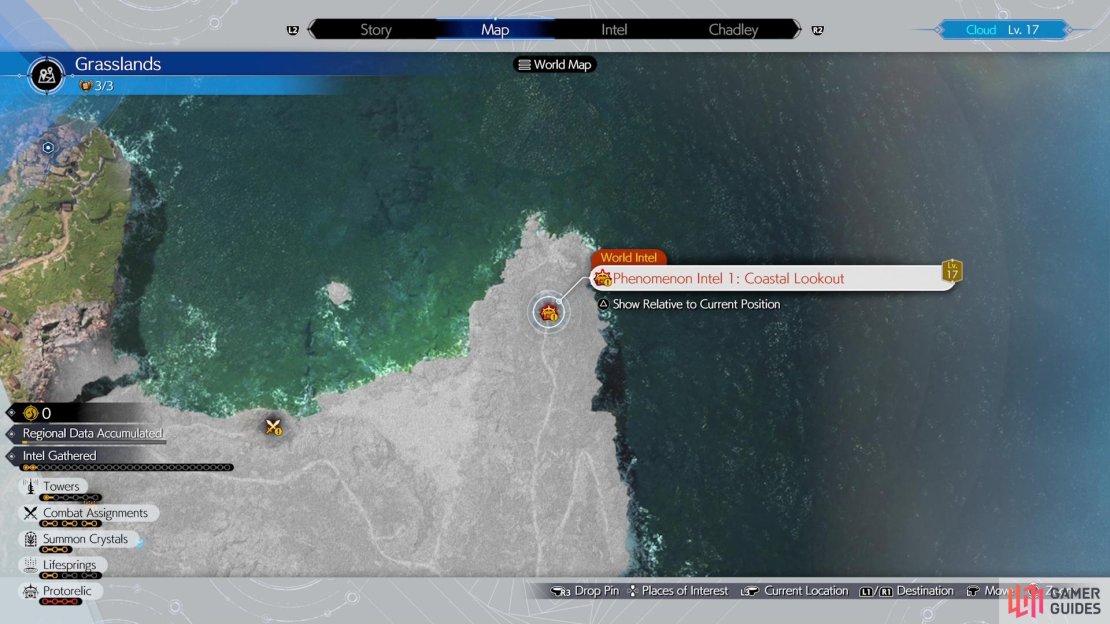Open the Chadley tab
The height and width of the screenshot is (624, 1110).
click(733, 30)
